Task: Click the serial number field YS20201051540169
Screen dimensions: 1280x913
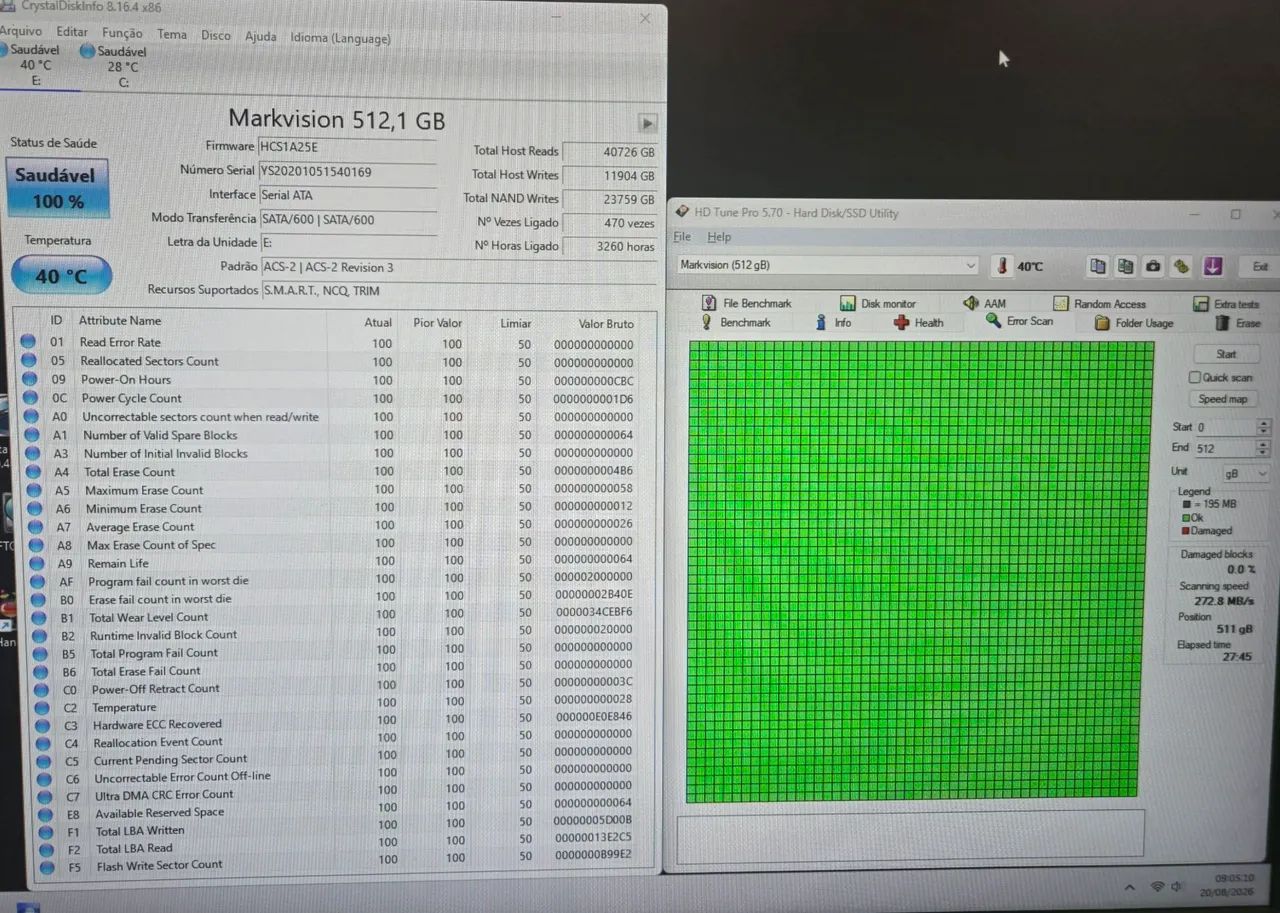Action: tap(347, 171)
